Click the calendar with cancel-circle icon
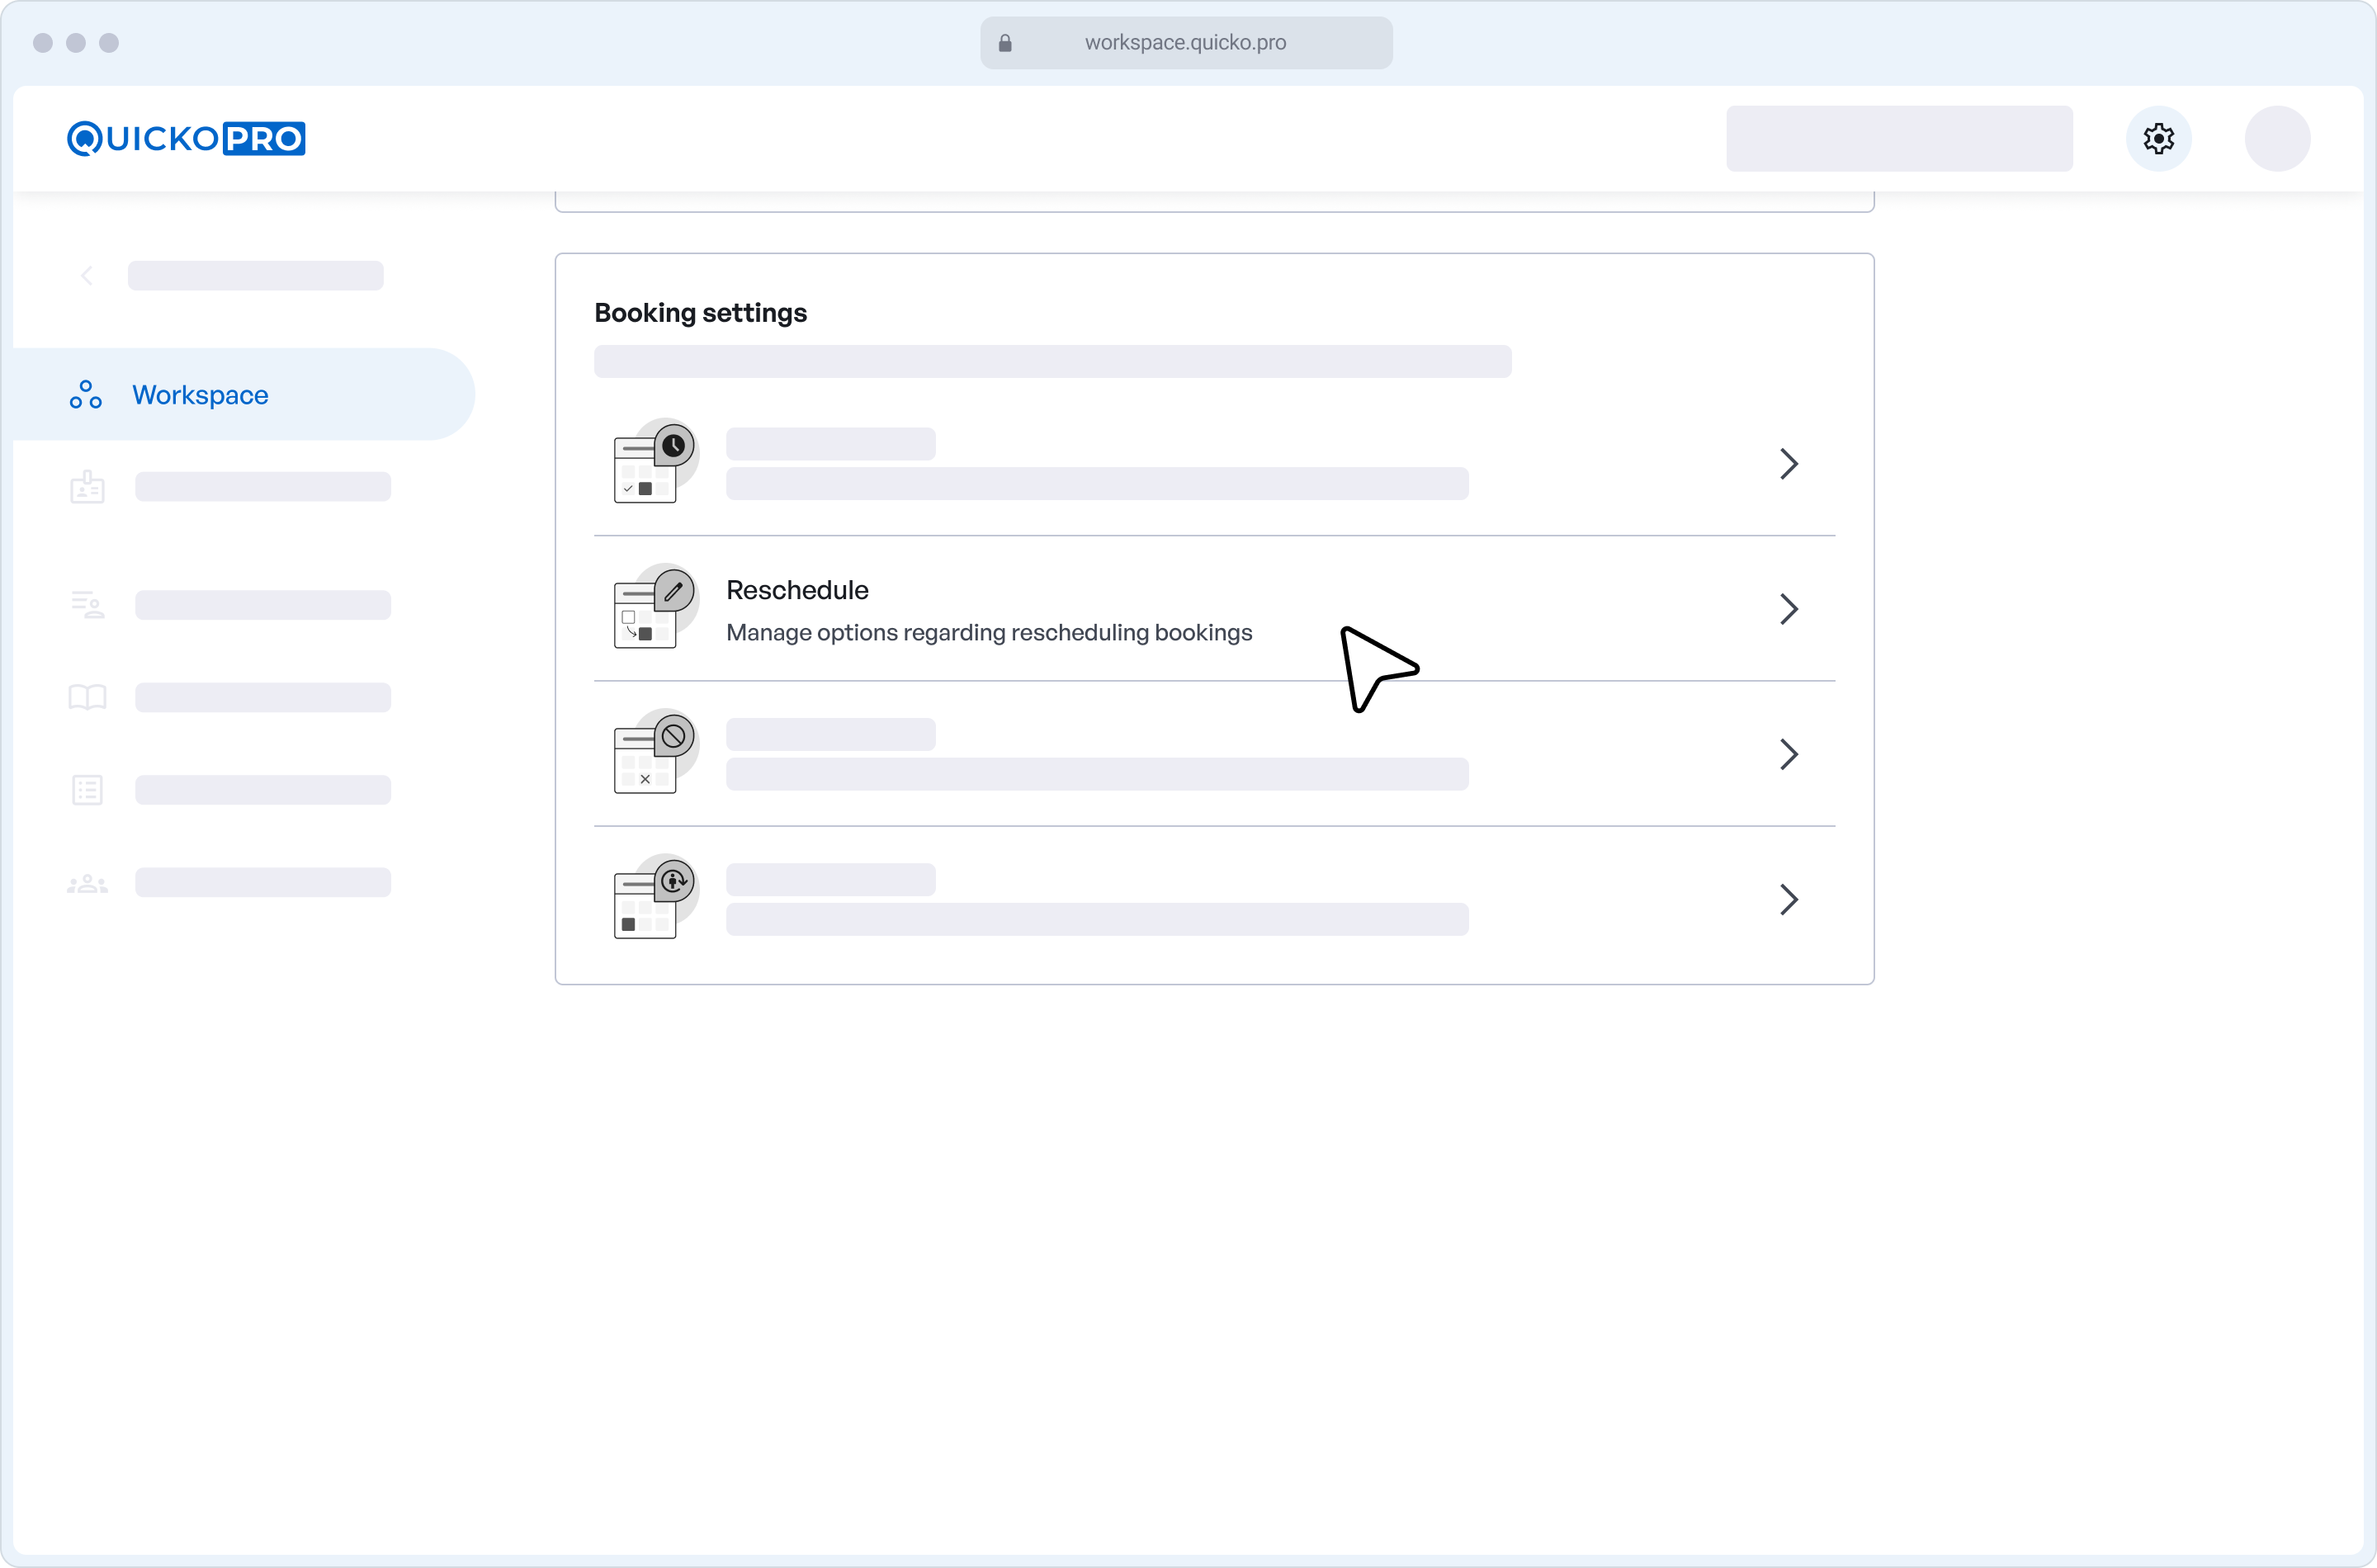The width and height of the screenshot is (2377, 1568). (656, 752)
